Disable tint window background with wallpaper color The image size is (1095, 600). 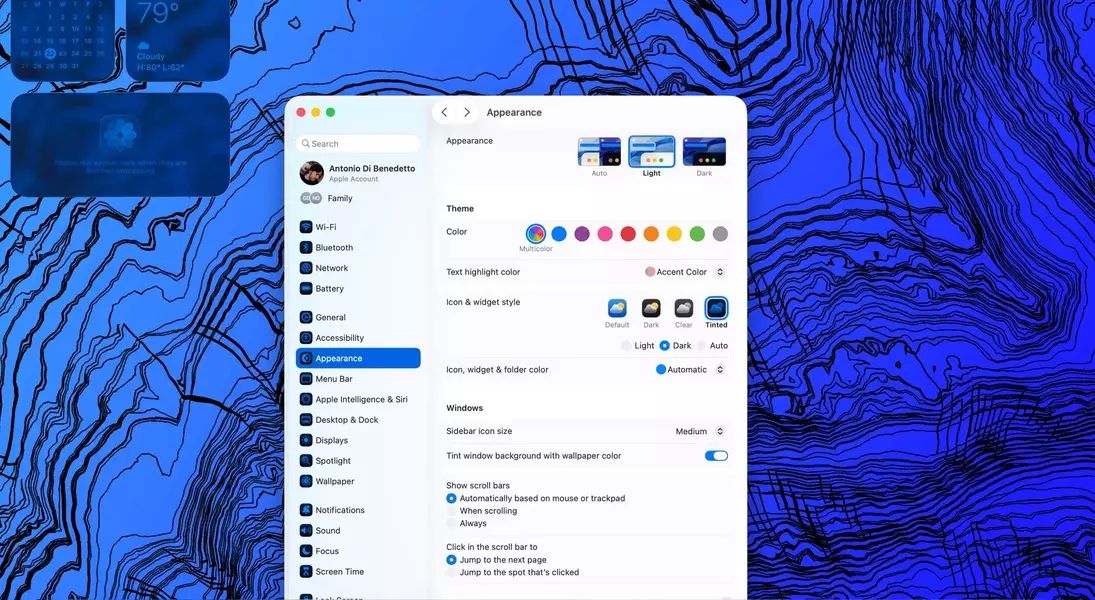716,456
